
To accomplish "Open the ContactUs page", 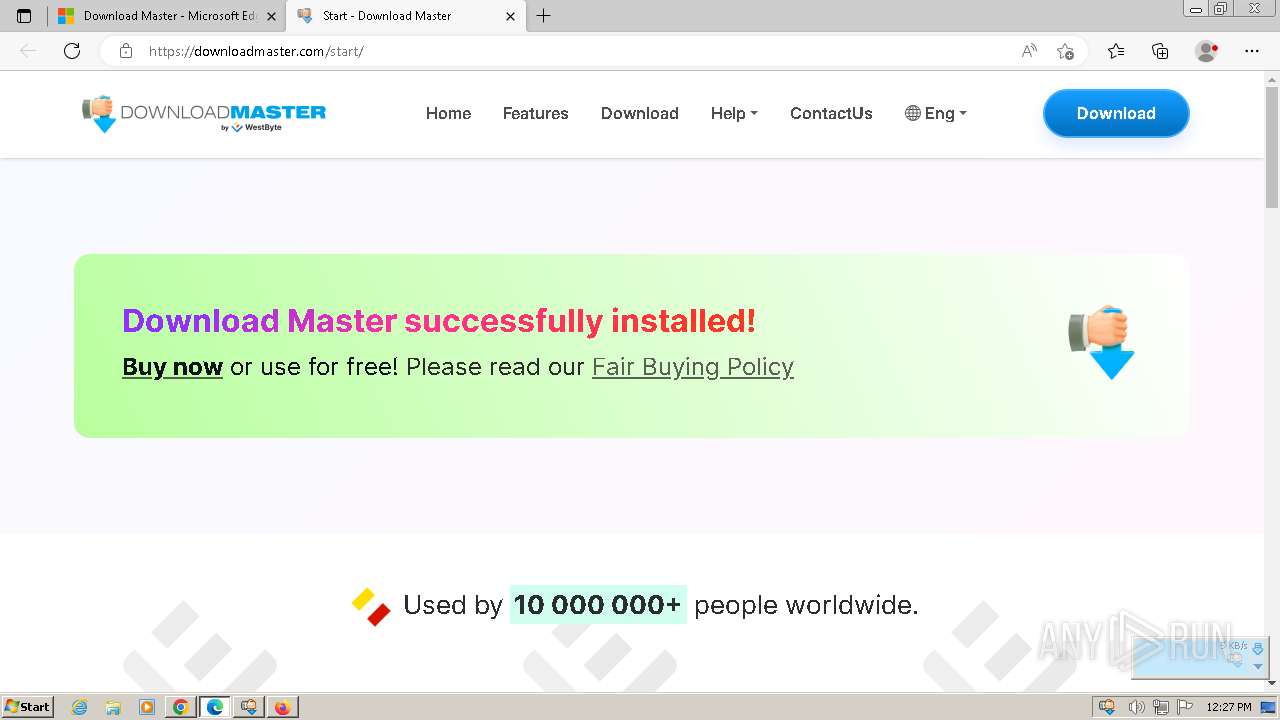I will (831, 114).
